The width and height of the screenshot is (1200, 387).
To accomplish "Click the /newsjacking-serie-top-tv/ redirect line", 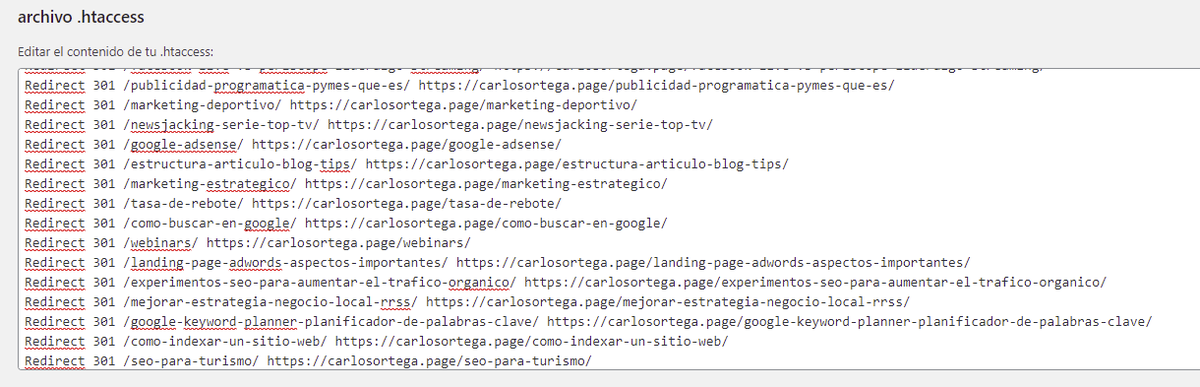I will 368,125.
